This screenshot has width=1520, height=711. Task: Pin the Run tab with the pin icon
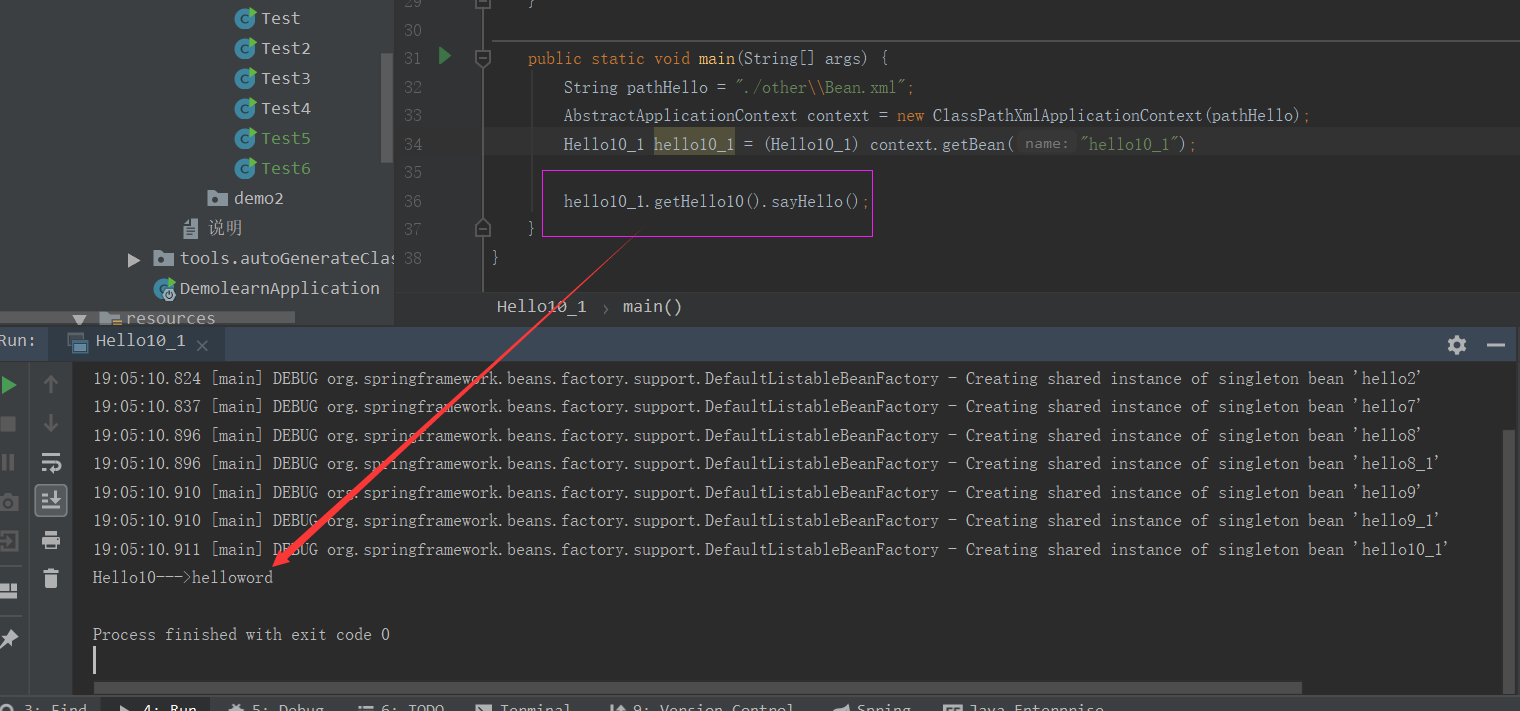pos(9,638)
